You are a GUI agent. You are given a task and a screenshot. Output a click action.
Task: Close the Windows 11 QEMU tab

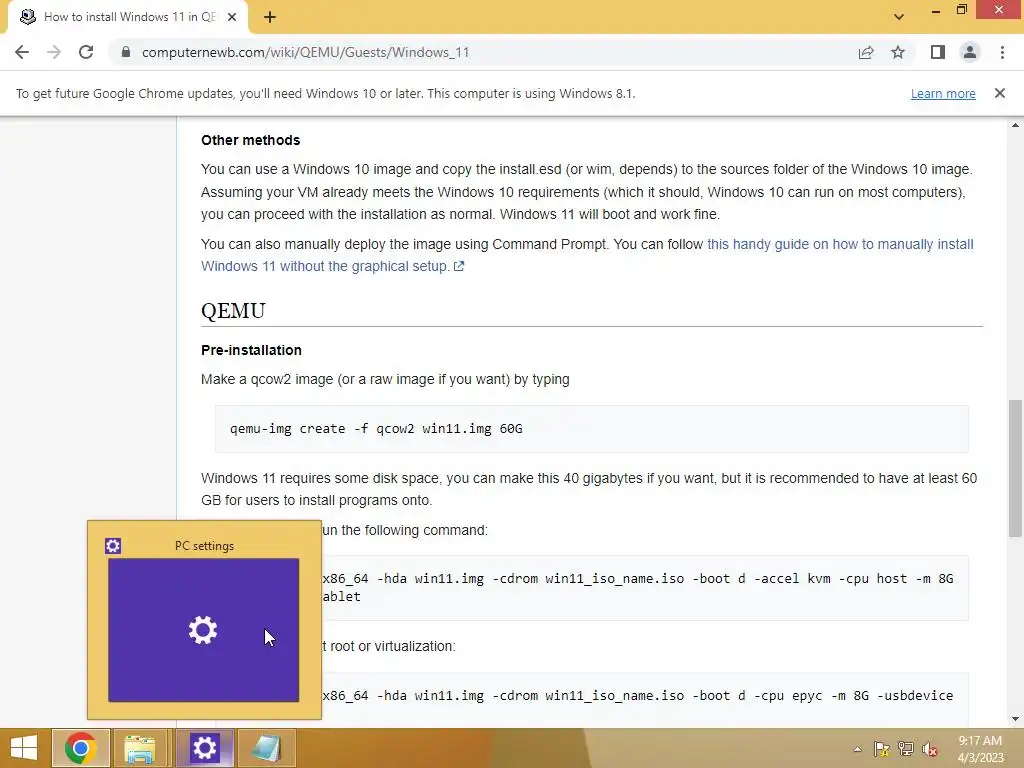click(x=232, y=17)
